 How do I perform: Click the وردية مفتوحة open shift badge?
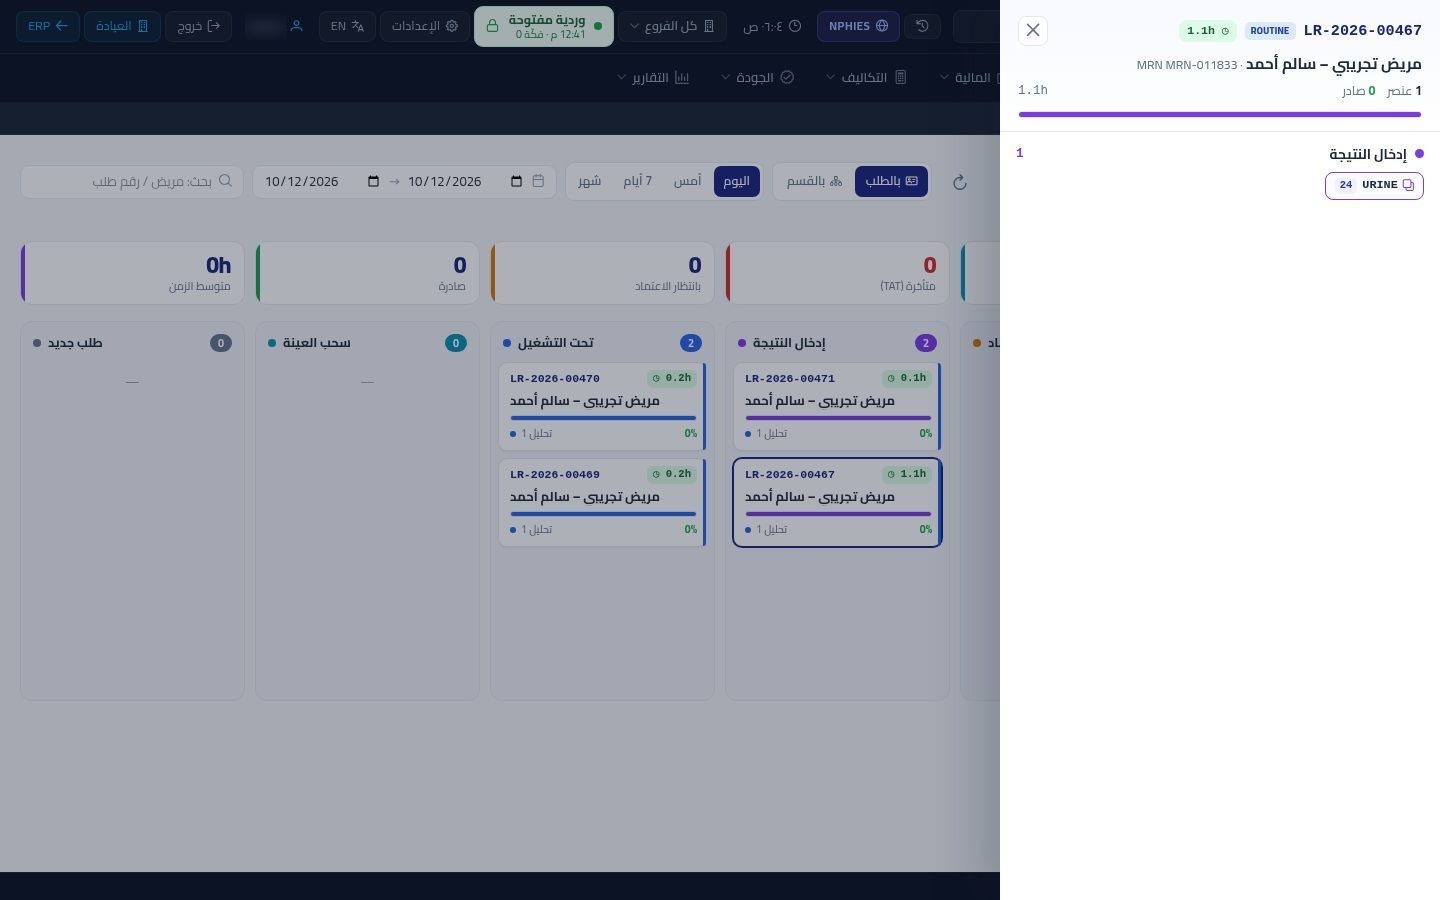(x=544, y=26)
